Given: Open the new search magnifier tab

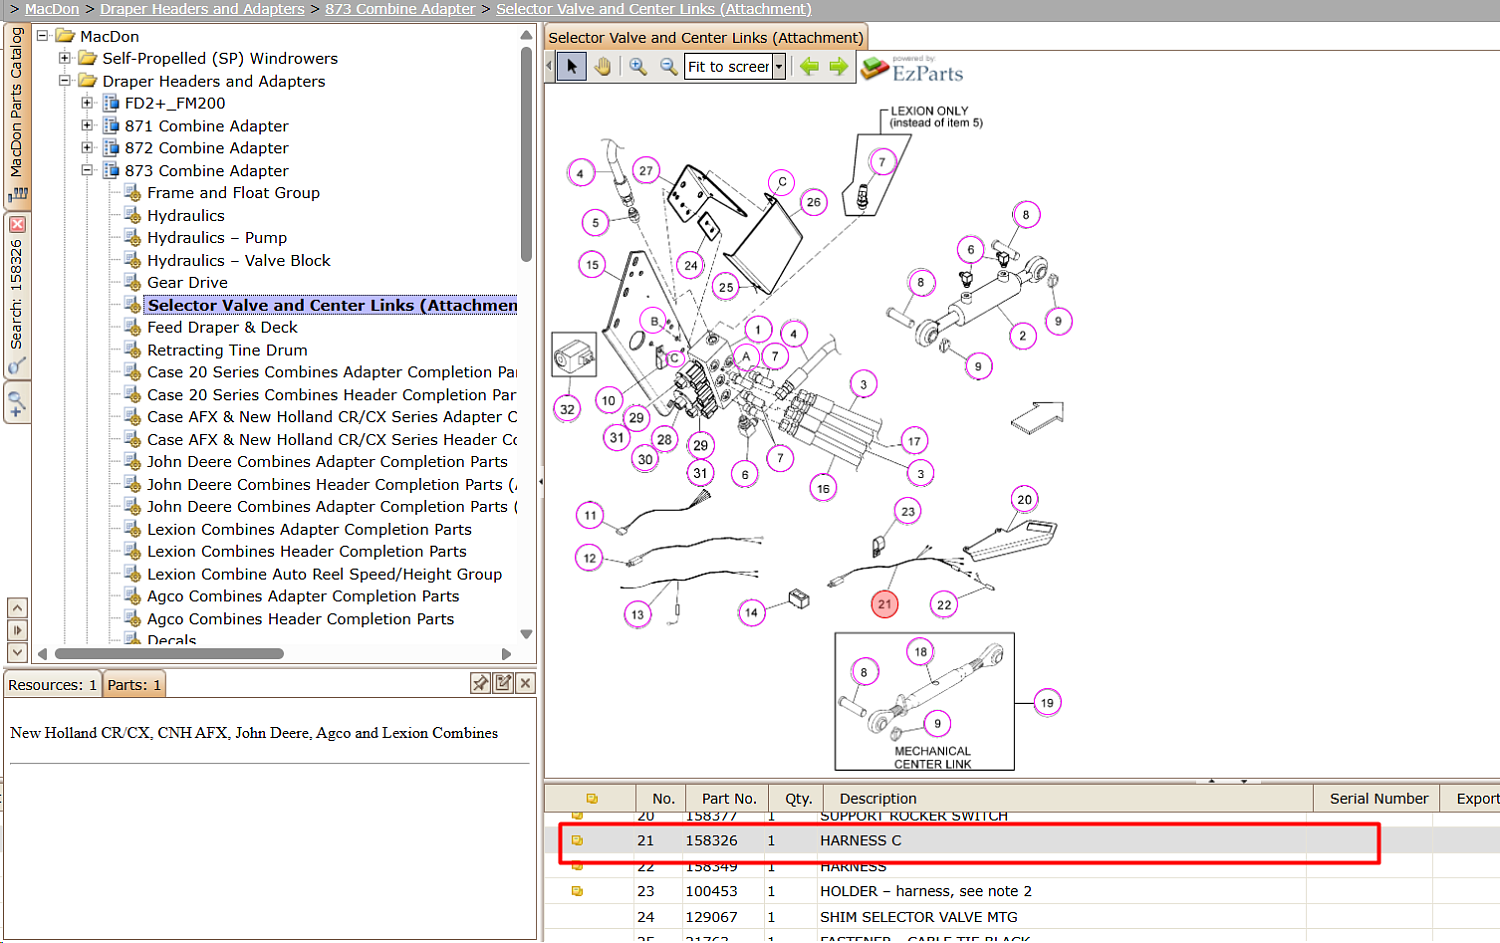Looking at the screenshot, I should click(17, 403).
